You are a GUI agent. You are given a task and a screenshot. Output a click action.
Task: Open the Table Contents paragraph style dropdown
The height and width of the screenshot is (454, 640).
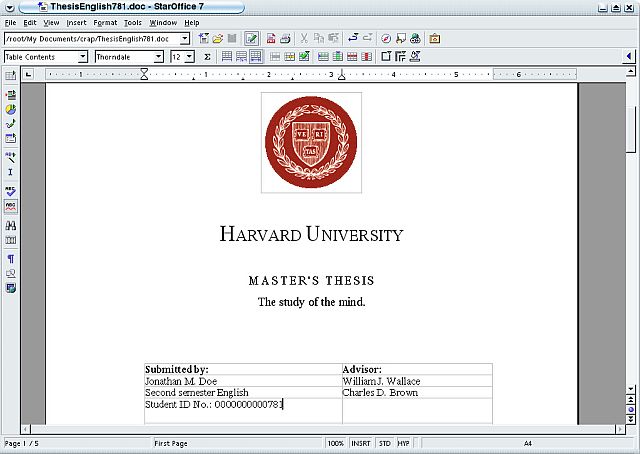(x=83, y=57)
